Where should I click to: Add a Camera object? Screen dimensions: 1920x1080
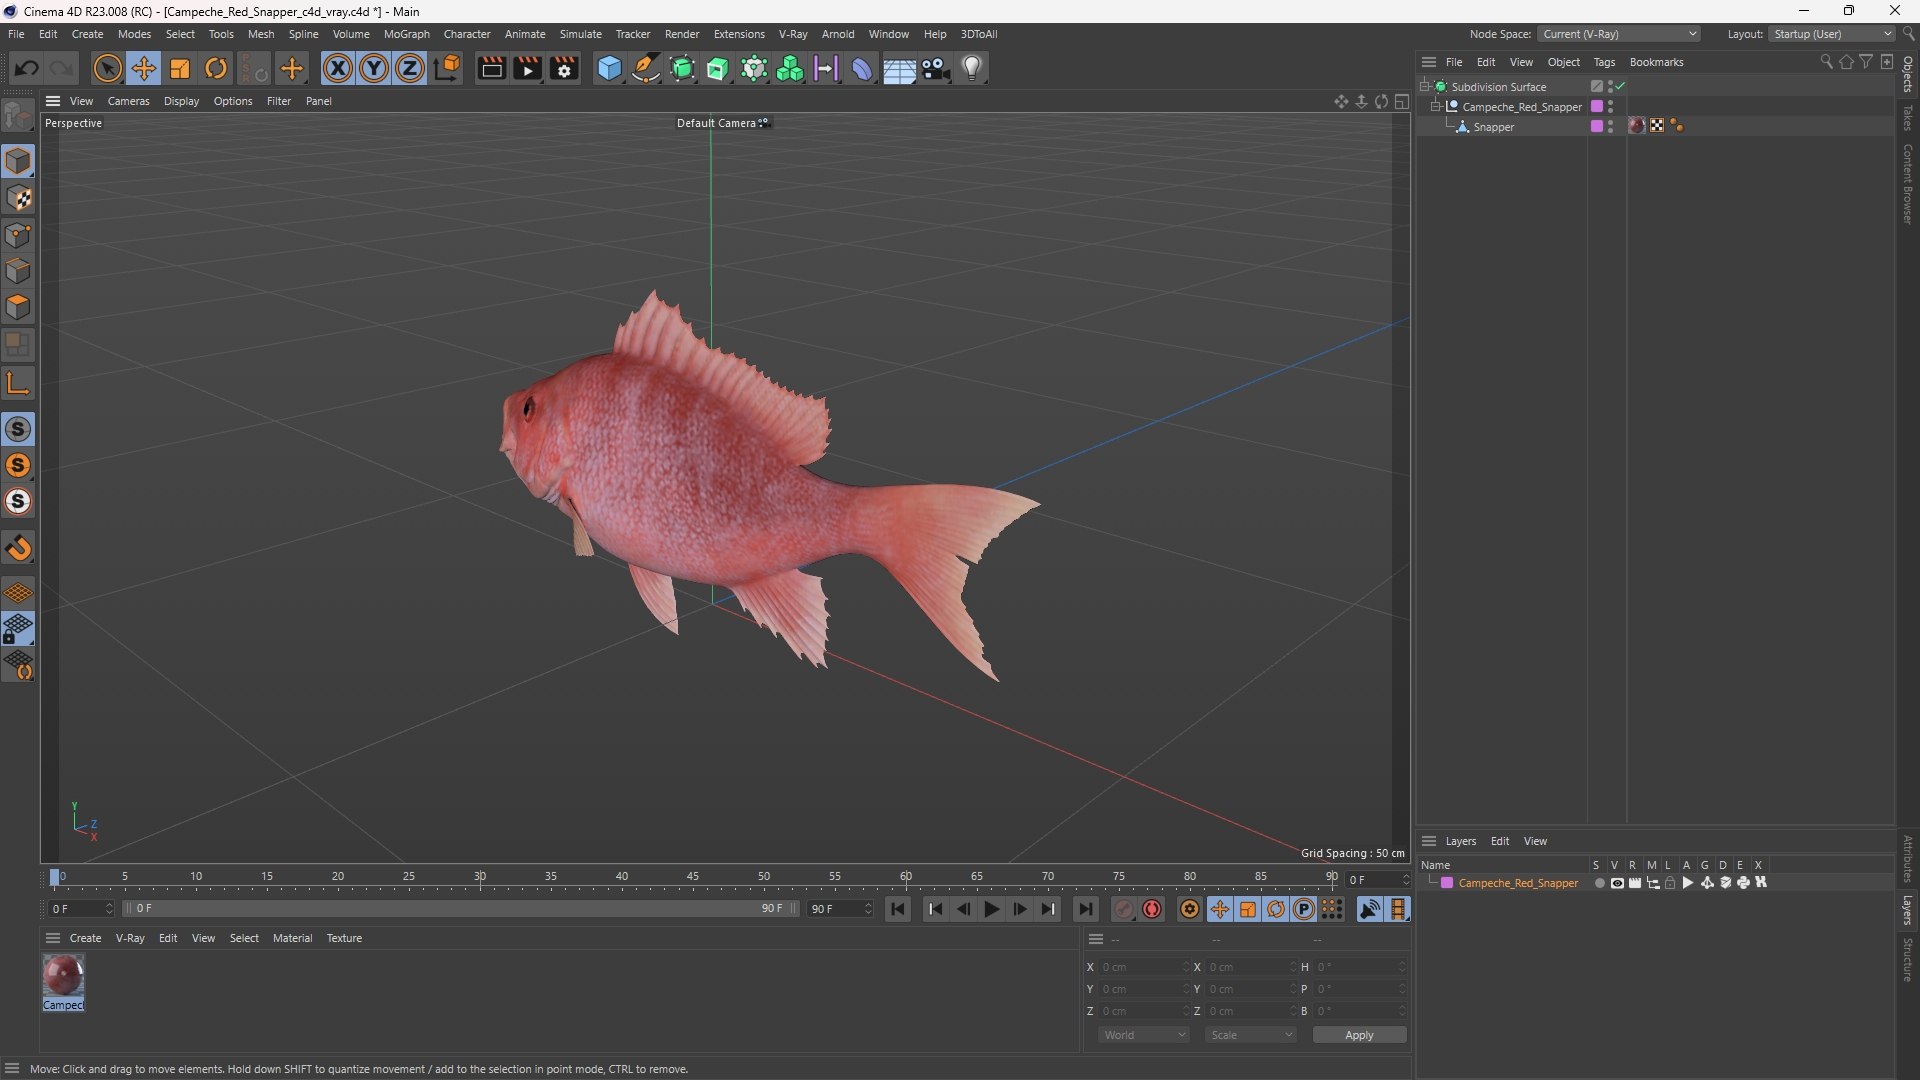(936, 68)
